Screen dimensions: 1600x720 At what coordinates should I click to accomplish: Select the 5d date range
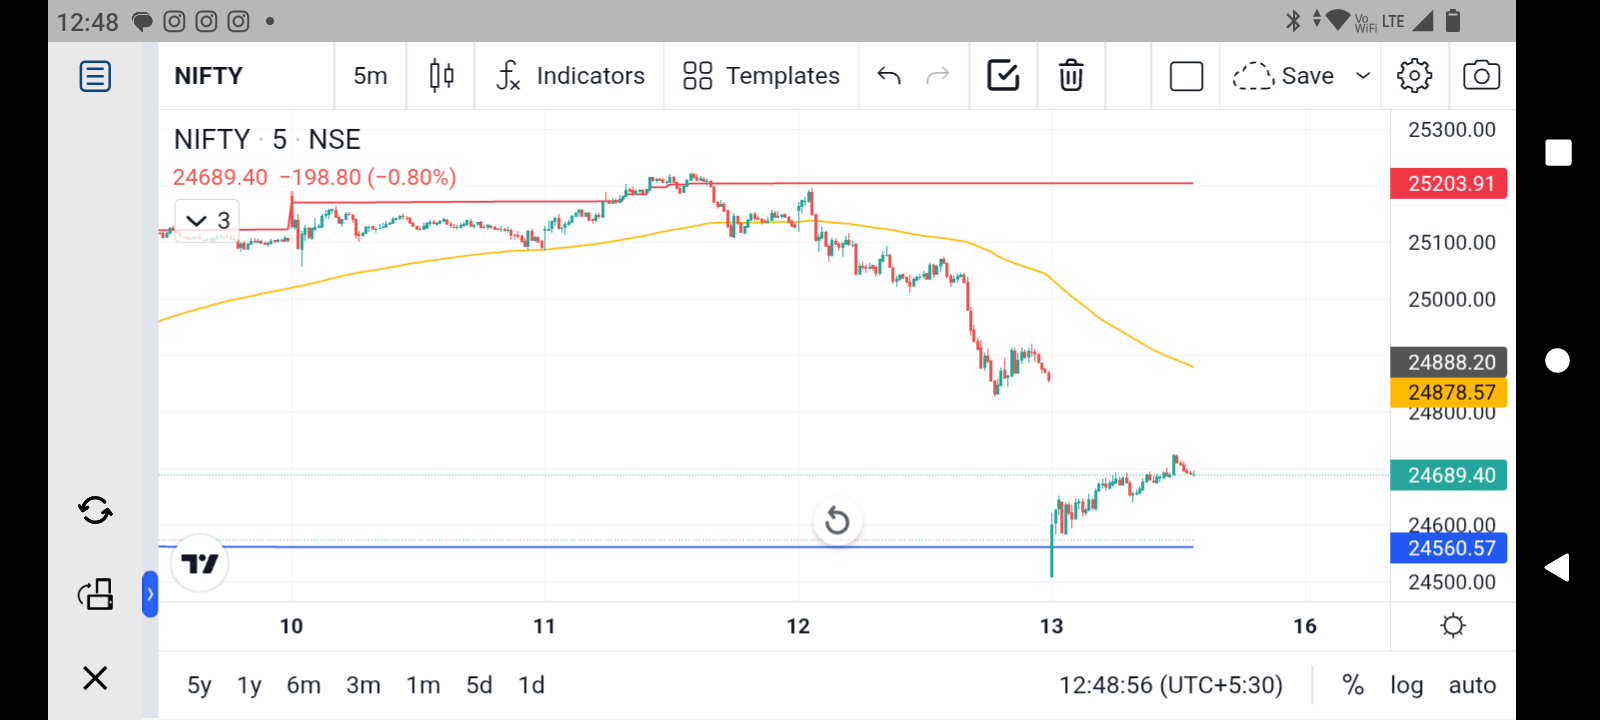[x=479, y=685]
